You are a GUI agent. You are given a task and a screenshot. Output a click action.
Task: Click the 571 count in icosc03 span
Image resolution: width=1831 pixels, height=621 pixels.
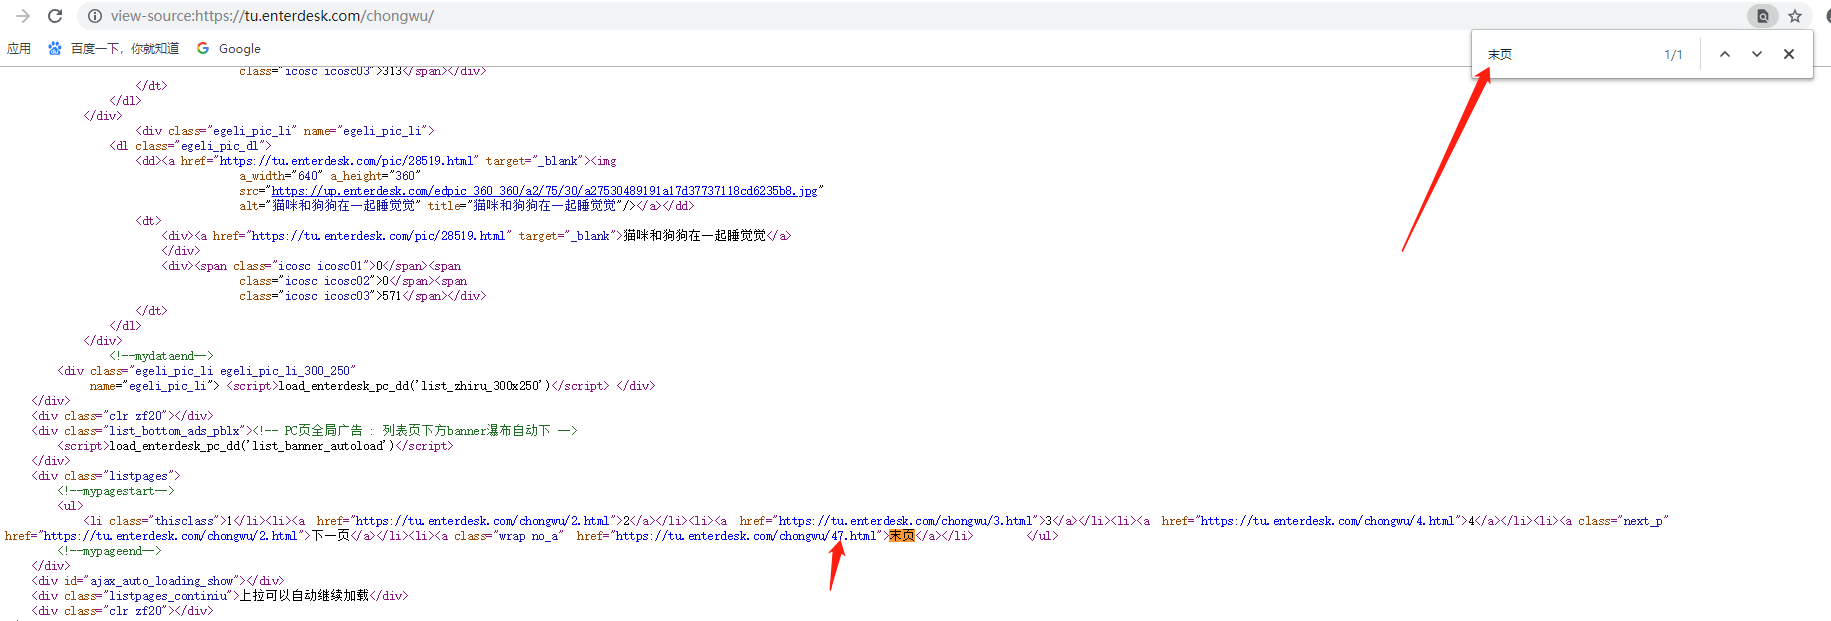click(391, 296)
